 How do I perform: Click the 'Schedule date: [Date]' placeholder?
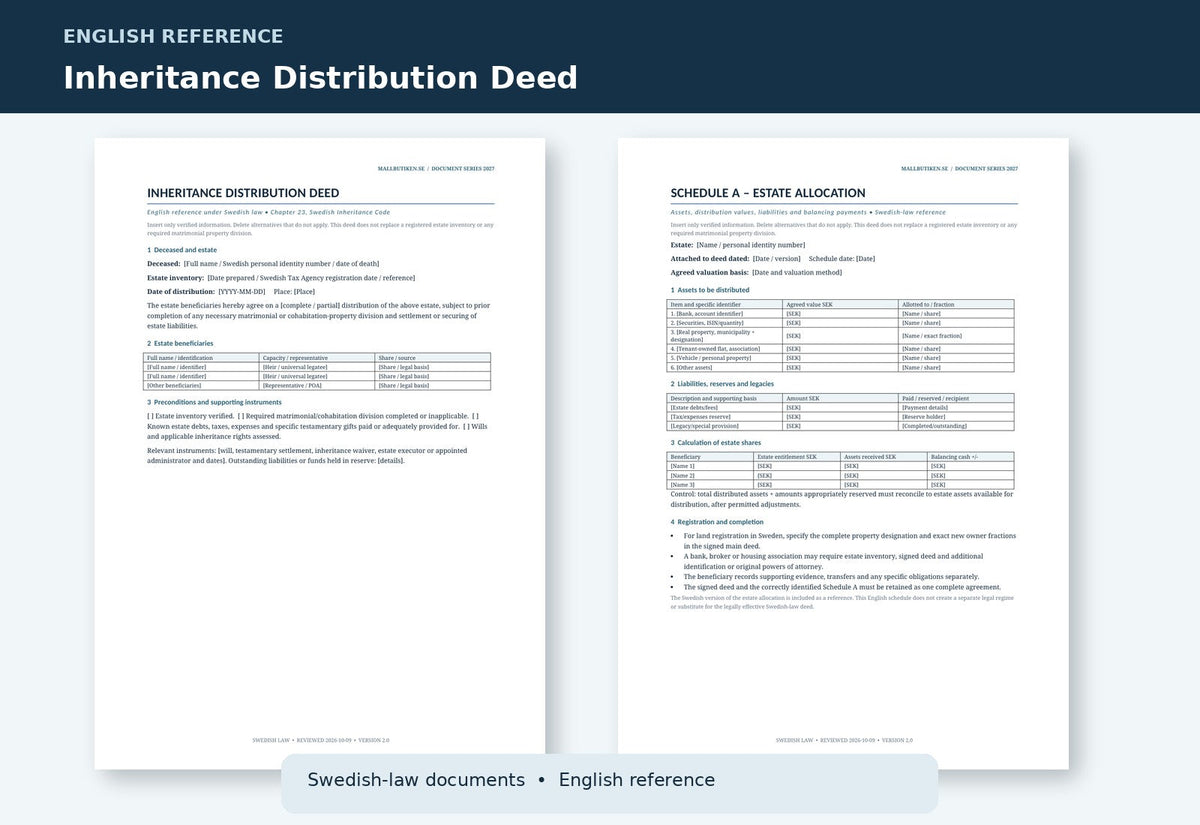tap(842, 258)
